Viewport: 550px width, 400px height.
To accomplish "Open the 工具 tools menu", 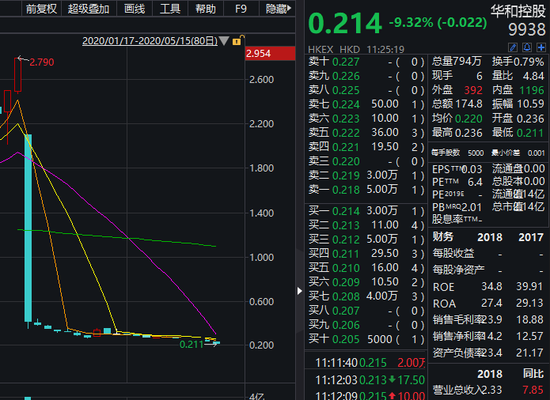I will (170, 9).
